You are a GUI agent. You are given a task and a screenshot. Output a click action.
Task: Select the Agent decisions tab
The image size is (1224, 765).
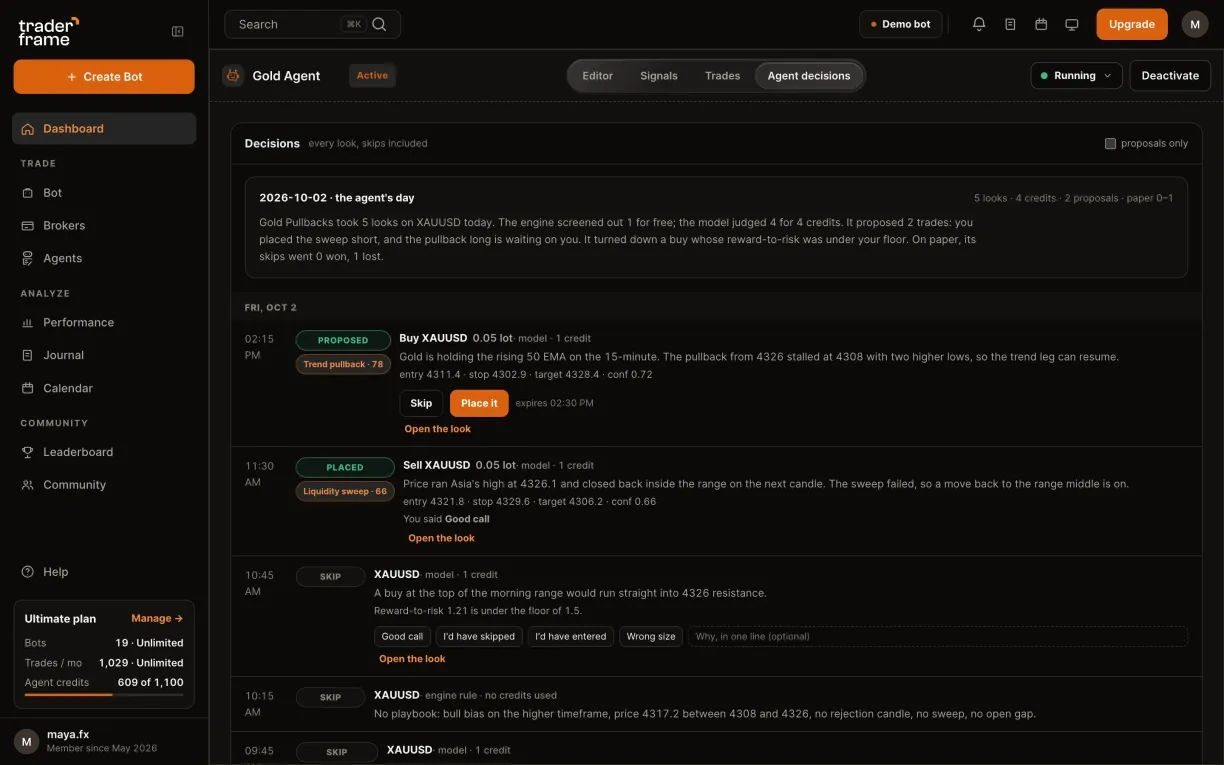click(809, 75)
